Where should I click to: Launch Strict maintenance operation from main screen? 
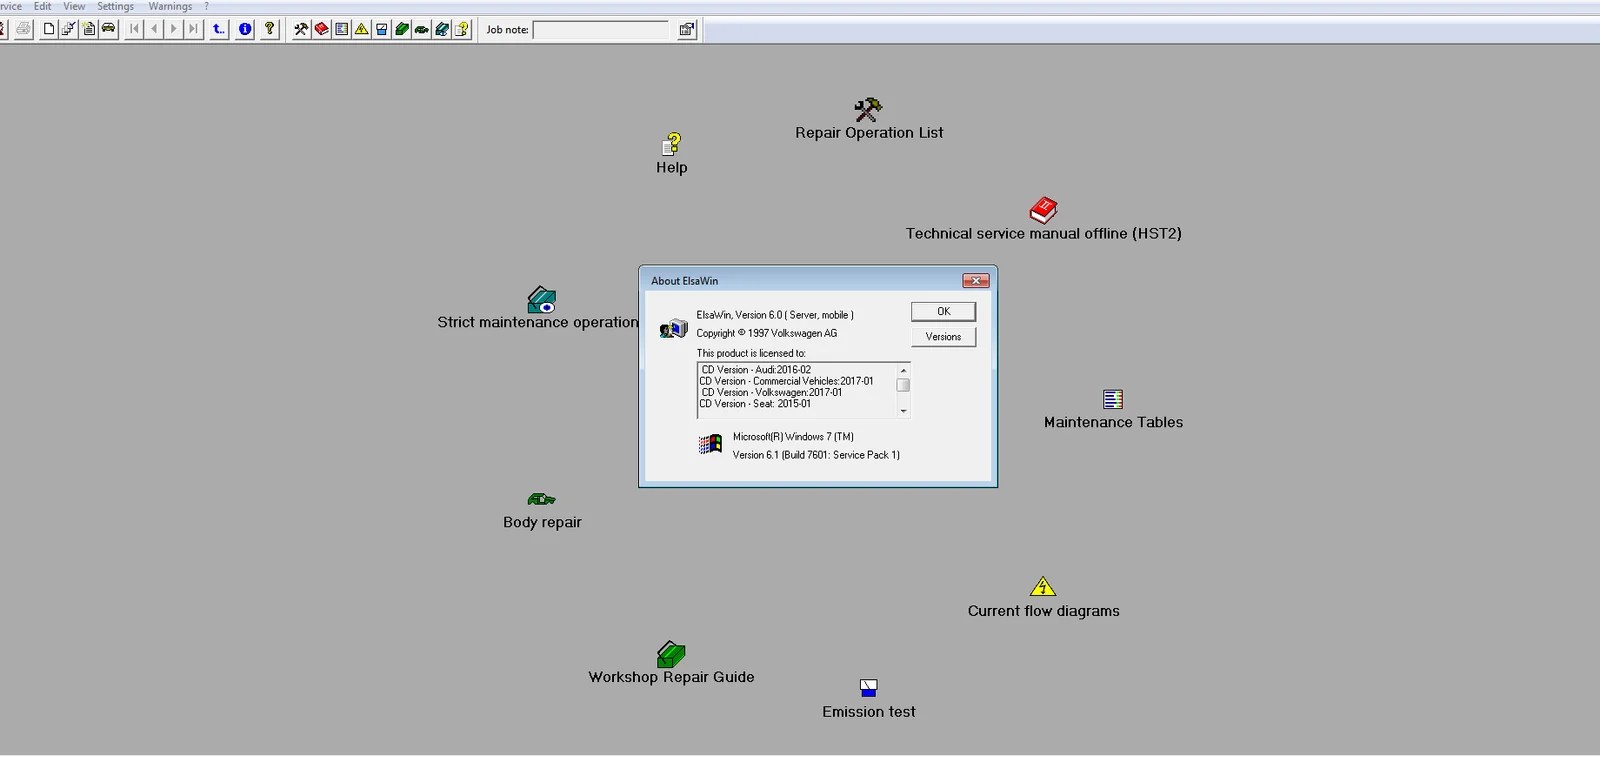[x=541, y=300]
